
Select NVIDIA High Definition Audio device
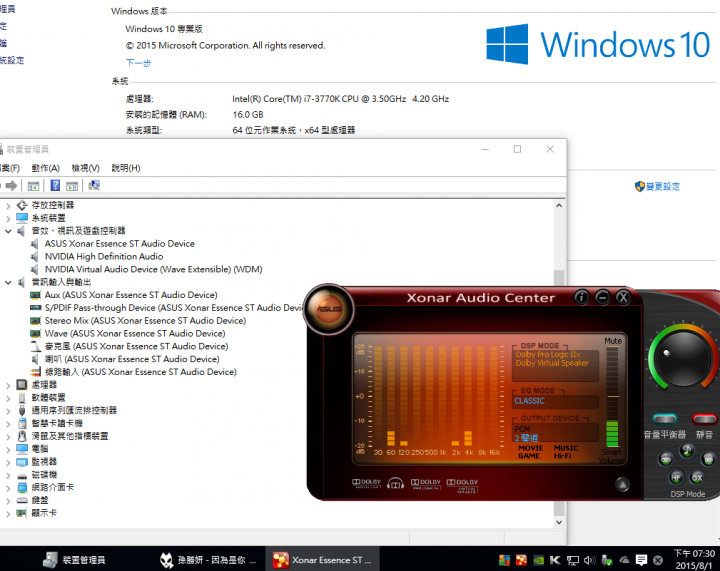(104, 257)
